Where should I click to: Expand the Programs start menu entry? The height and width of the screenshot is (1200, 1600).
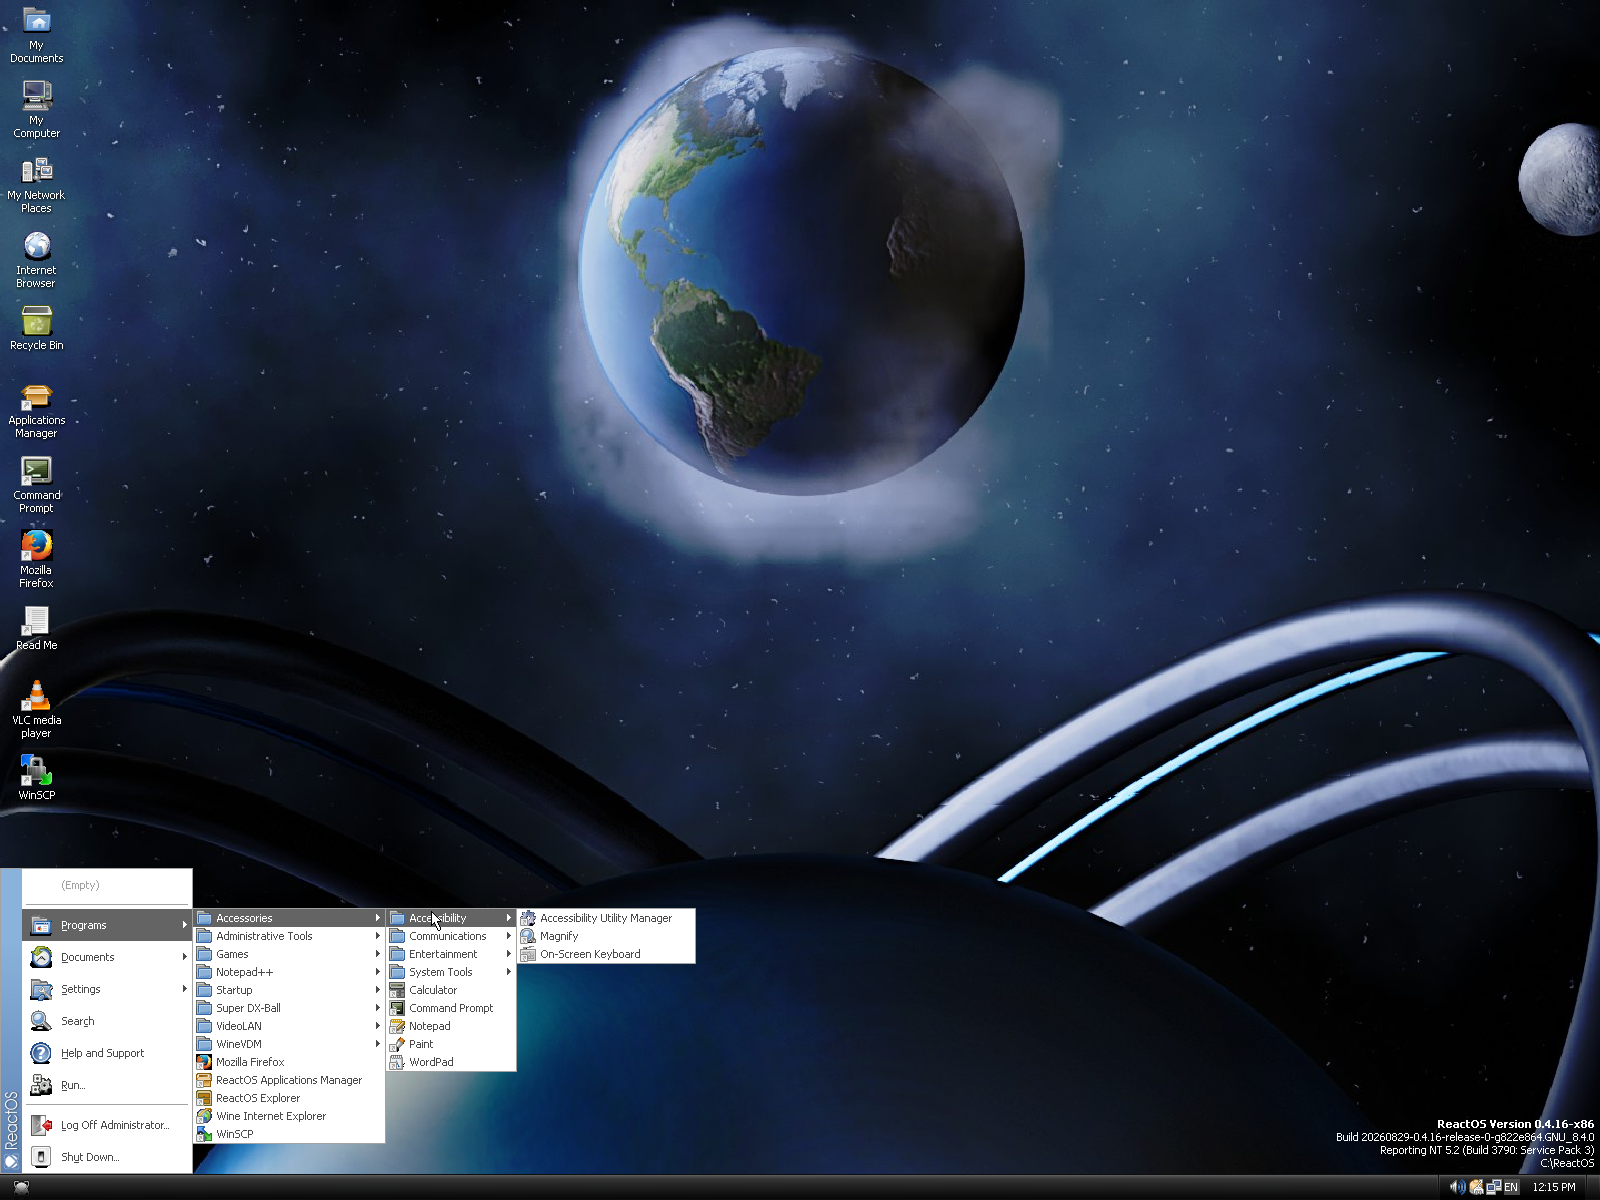pyautogui.click(x=107, y=925)
